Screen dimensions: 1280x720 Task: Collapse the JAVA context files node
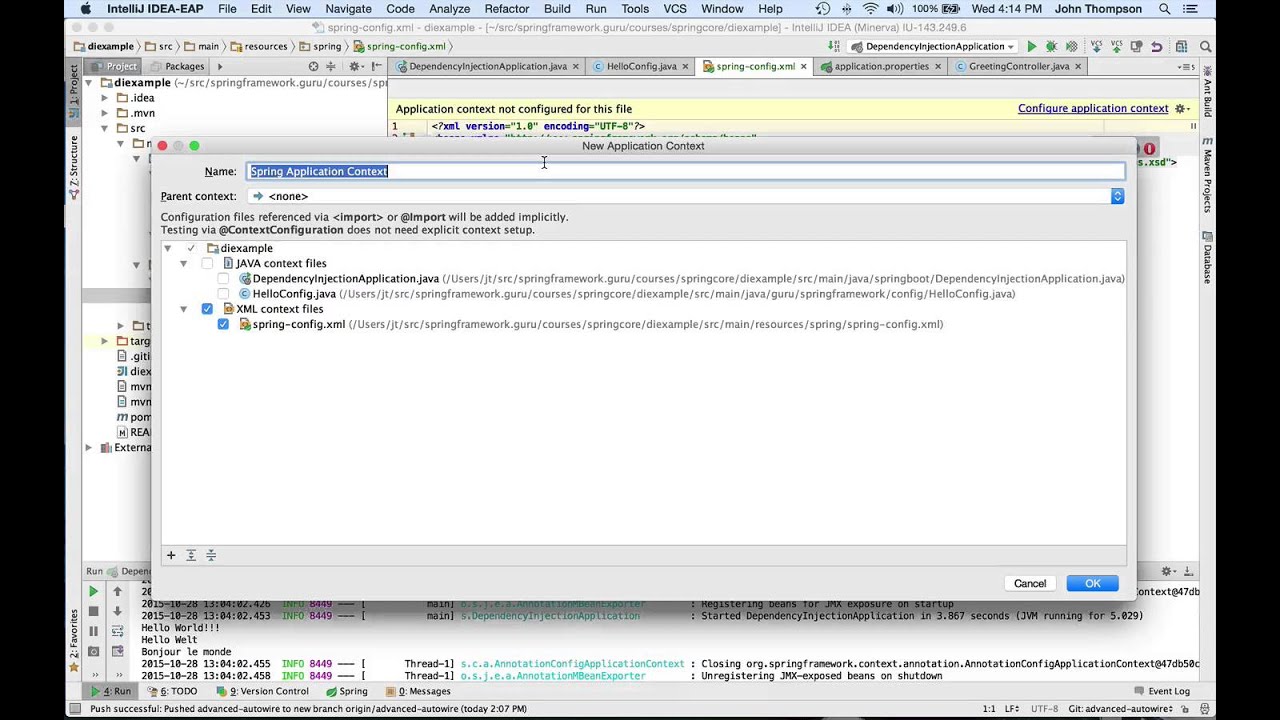coord(183,263)
